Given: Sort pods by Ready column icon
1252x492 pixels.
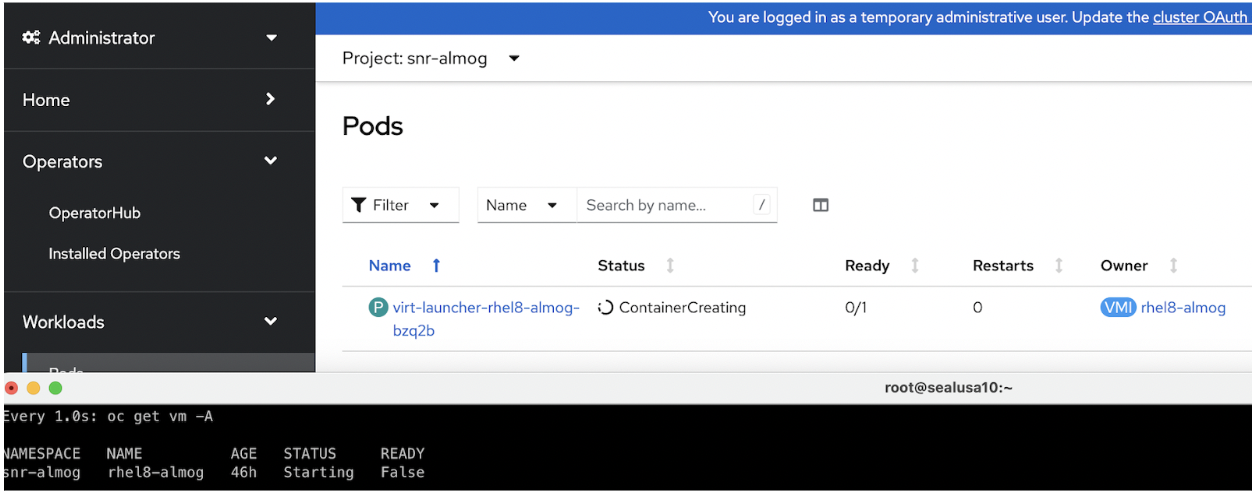Looking at the screenshot, I should click(x=914, y=266).
